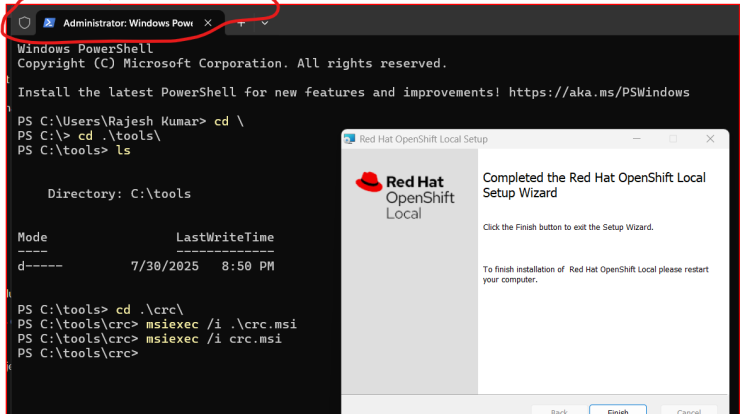
Task: Click the 'Directory: C:\tools' text line
Action: point(119,194)
